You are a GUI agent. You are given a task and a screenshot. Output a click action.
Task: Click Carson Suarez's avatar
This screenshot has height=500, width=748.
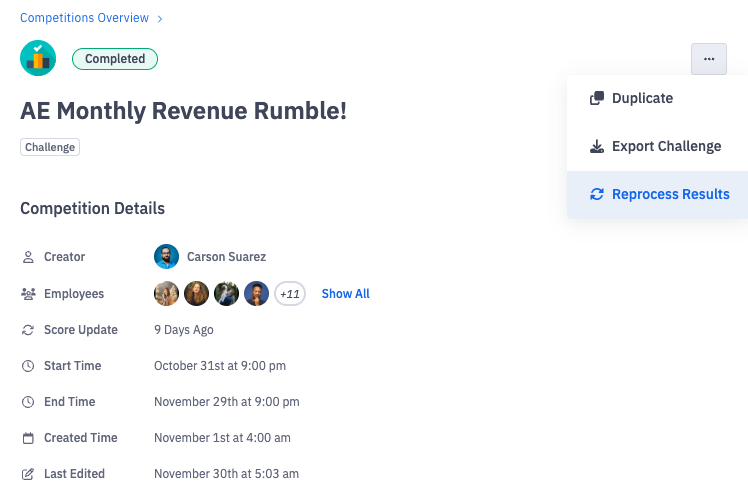click(x=166, y=257)
